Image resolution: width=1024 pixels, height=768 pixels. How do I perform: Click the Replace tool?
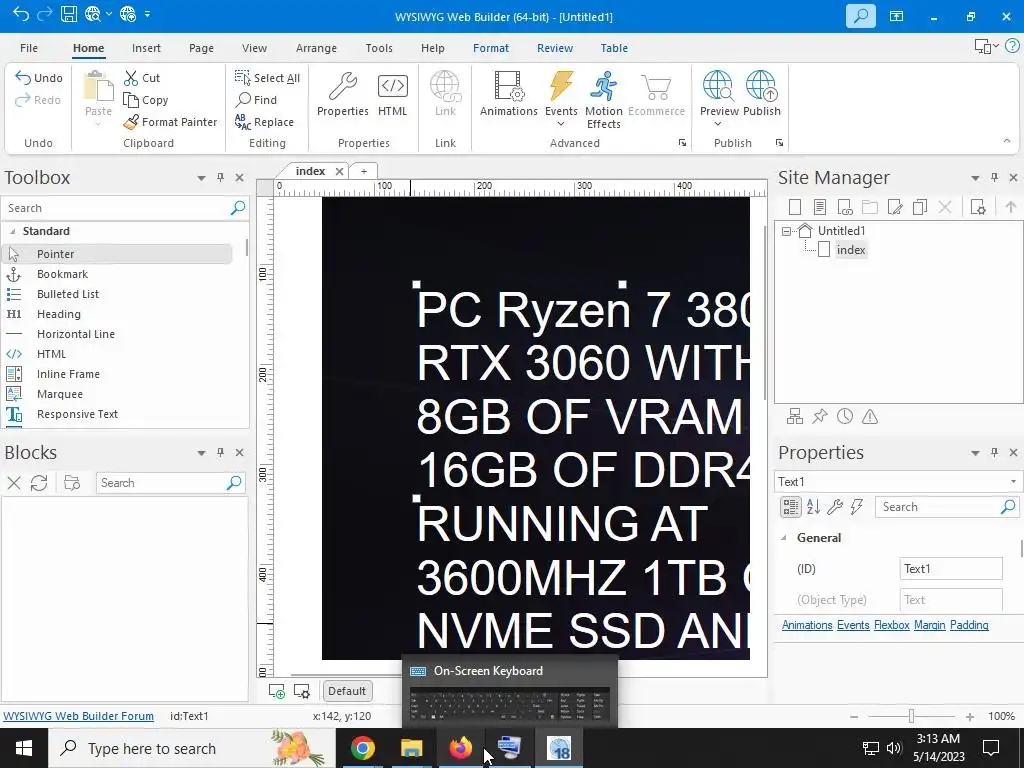(264, 122)
